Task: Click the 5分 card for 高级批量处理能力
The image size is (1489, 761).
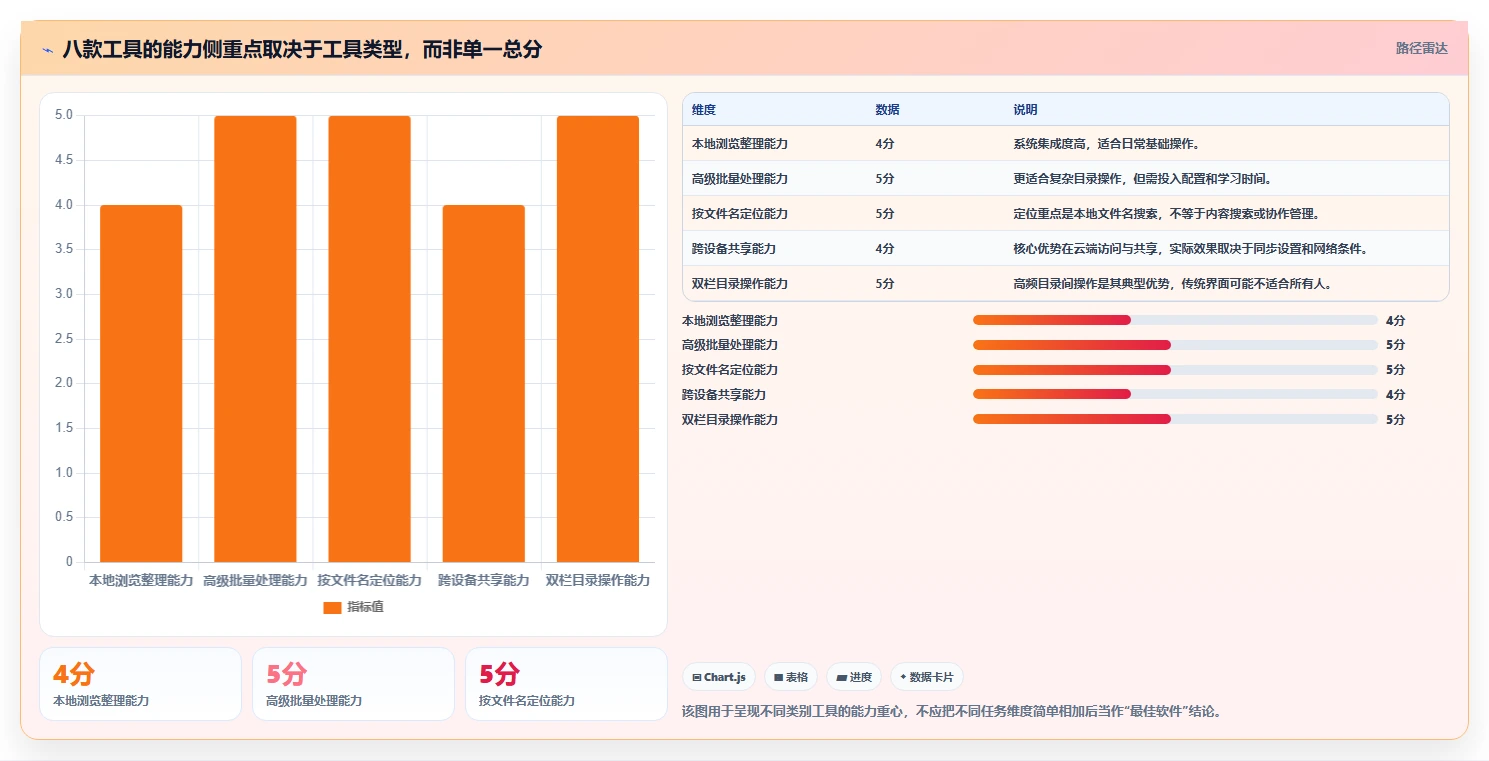Action: click(353, 684)
